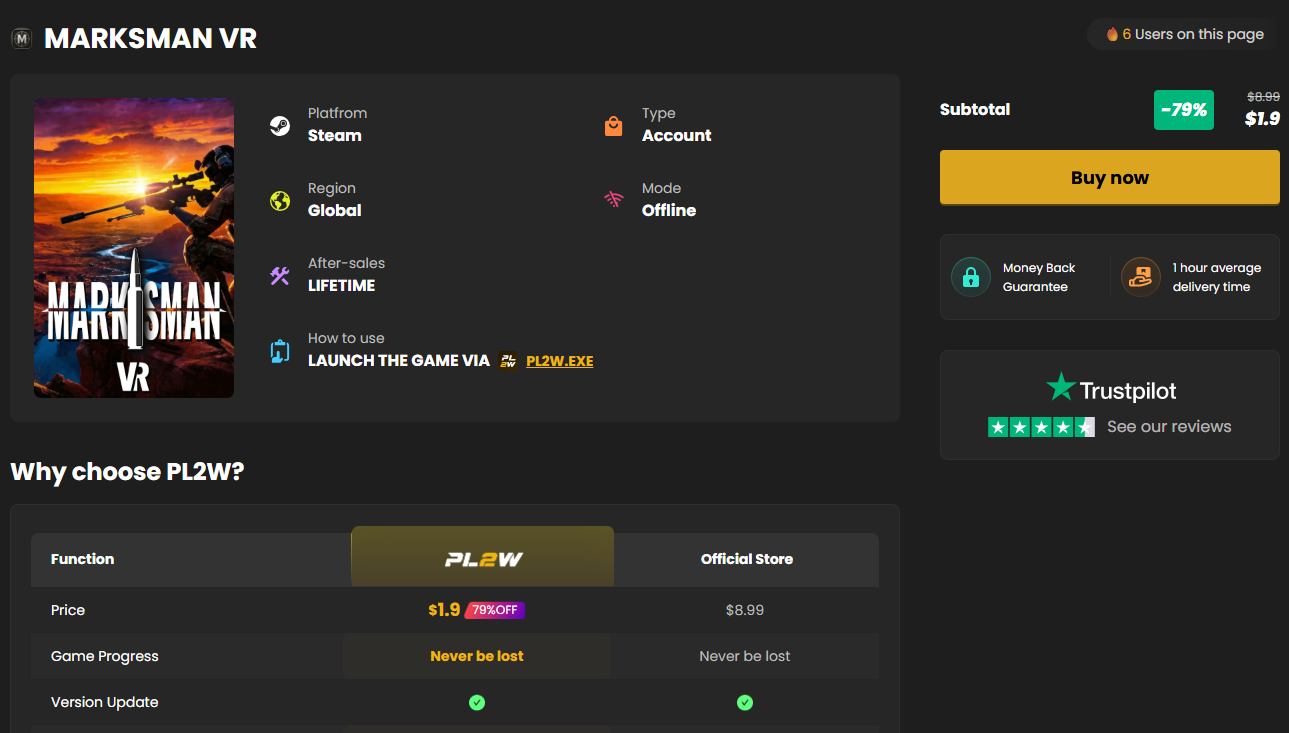
Task: Click the flame icon beside users count
Action: [x=1112, y=34]
